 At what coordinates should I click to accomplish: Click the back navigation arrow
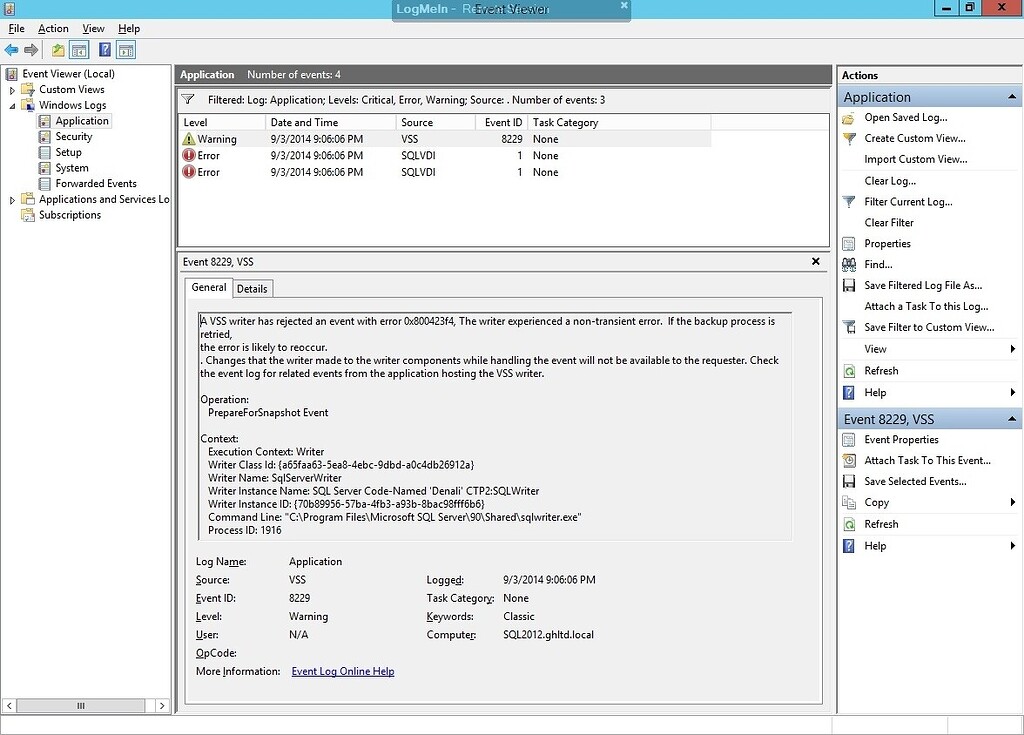[x=11, y=49]
